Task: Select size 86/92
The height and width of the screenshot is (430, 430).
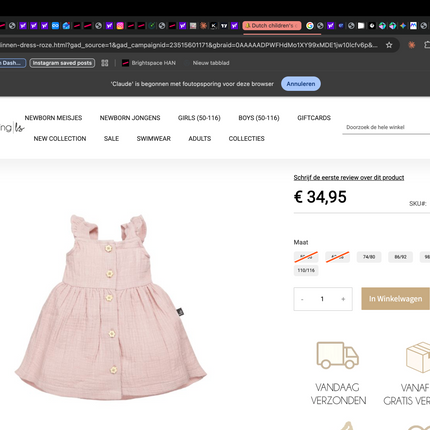Action: click(x=400, y=257)
